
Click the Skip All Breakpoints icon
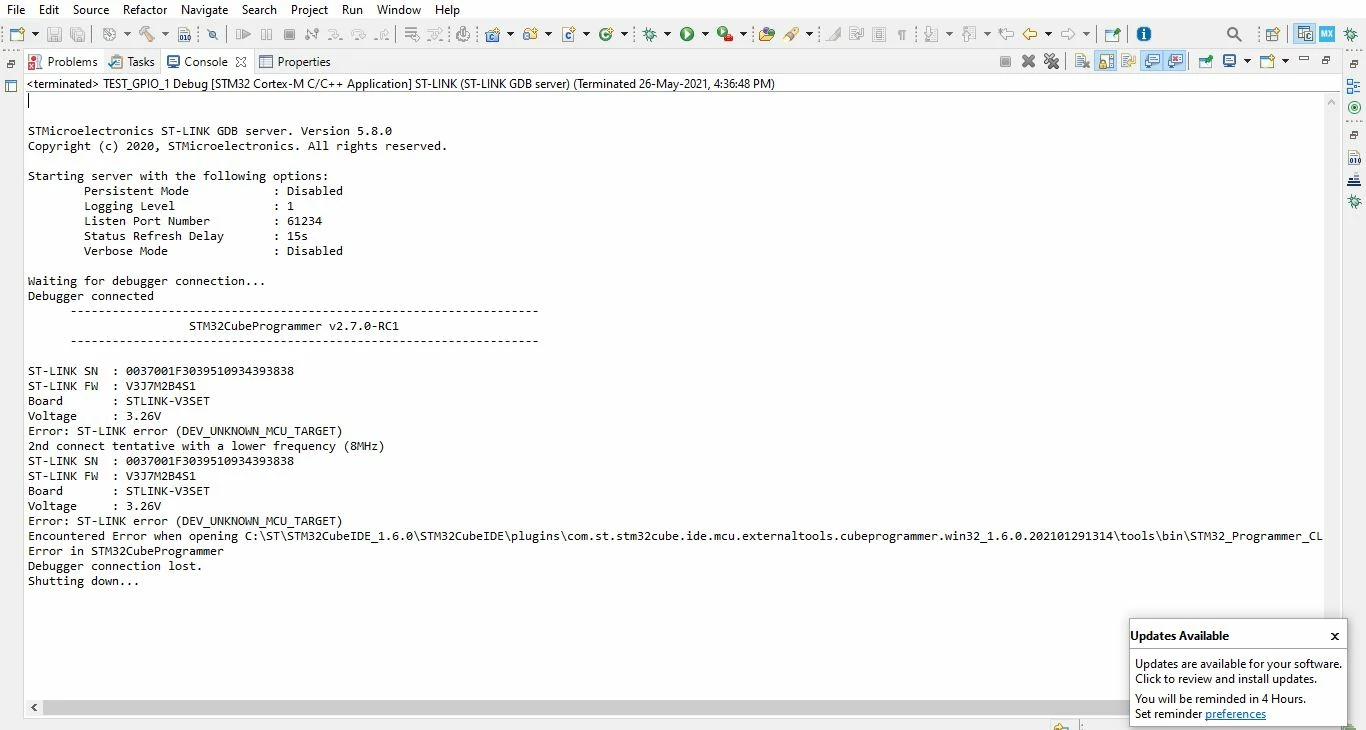pyautogui.click(x=212, y=34)
